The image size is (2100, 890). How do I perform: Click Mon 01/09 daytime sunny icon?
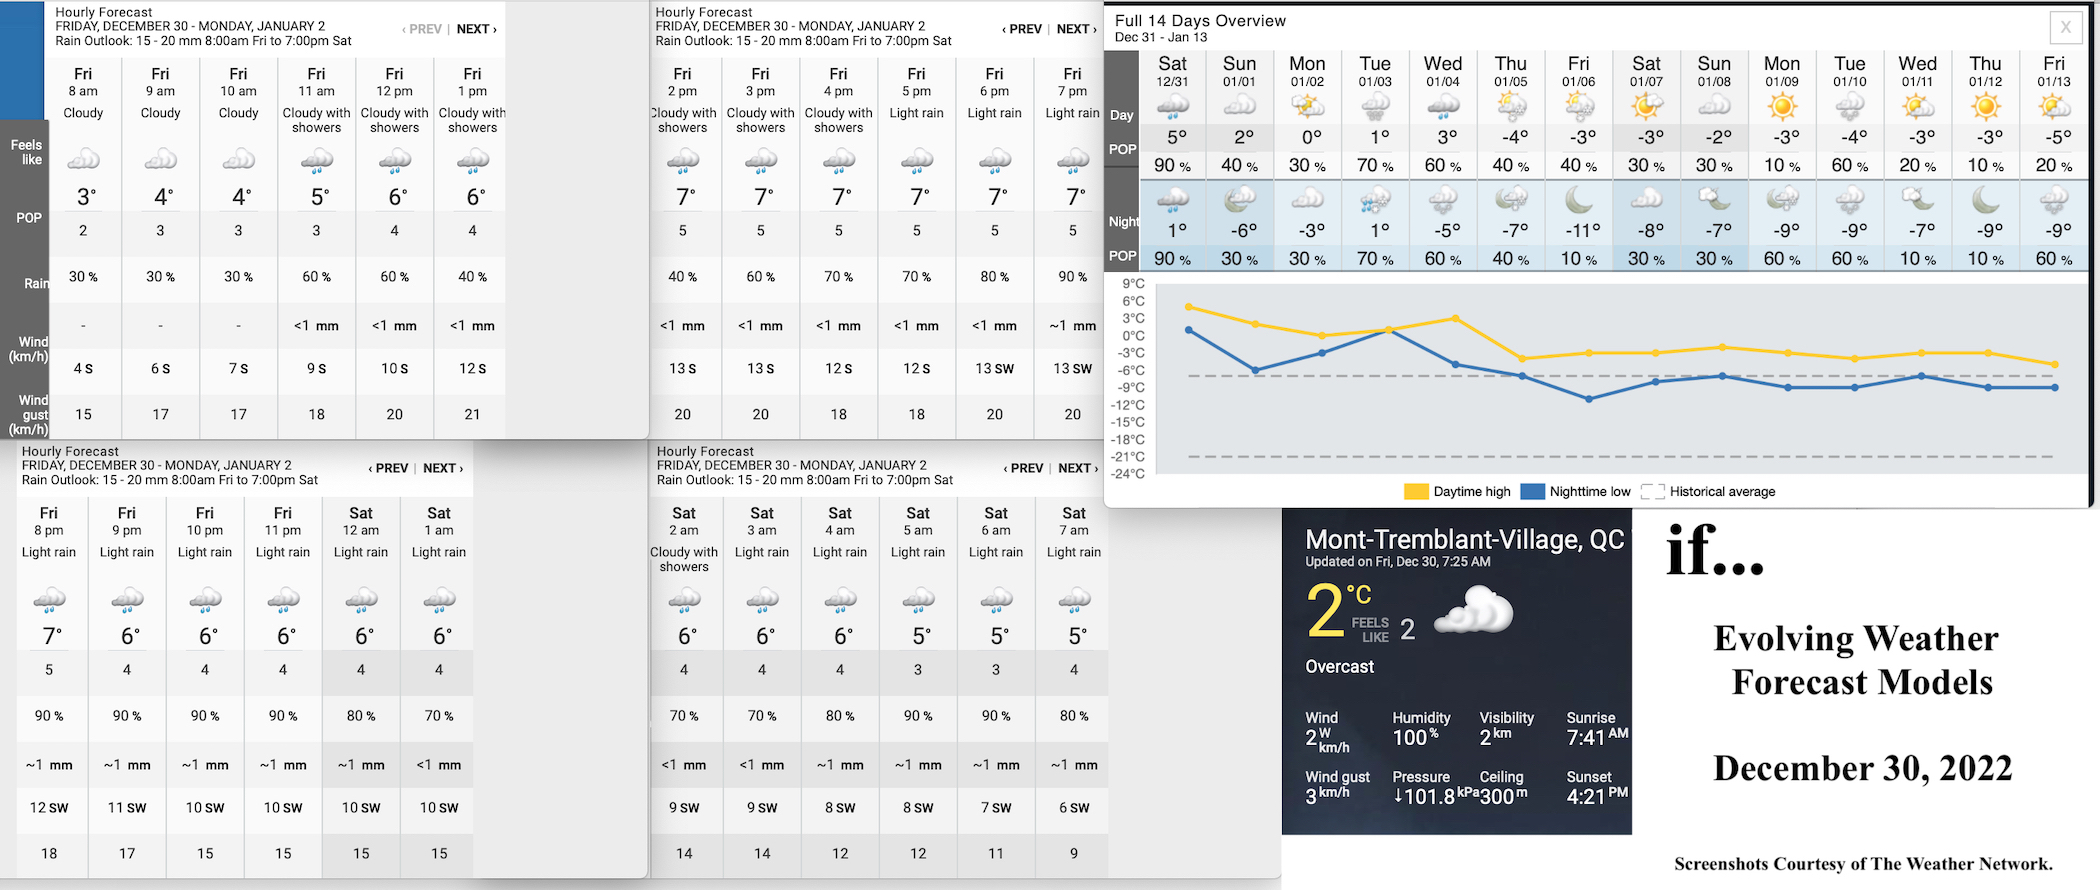1782,106
